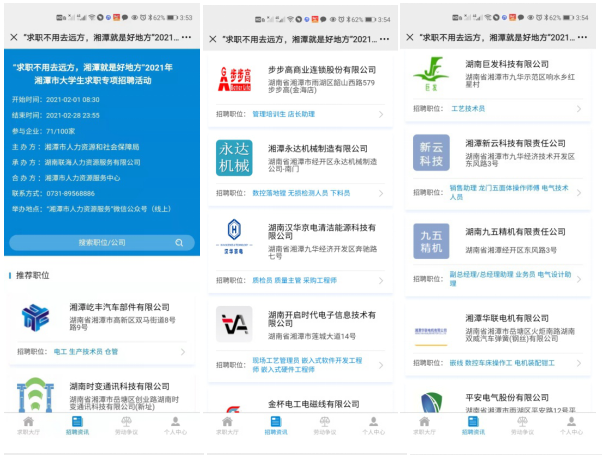Open company 湖南九五精机有限责任公司
The height and width of the screenshot is (455, 602).
[516, 232]
